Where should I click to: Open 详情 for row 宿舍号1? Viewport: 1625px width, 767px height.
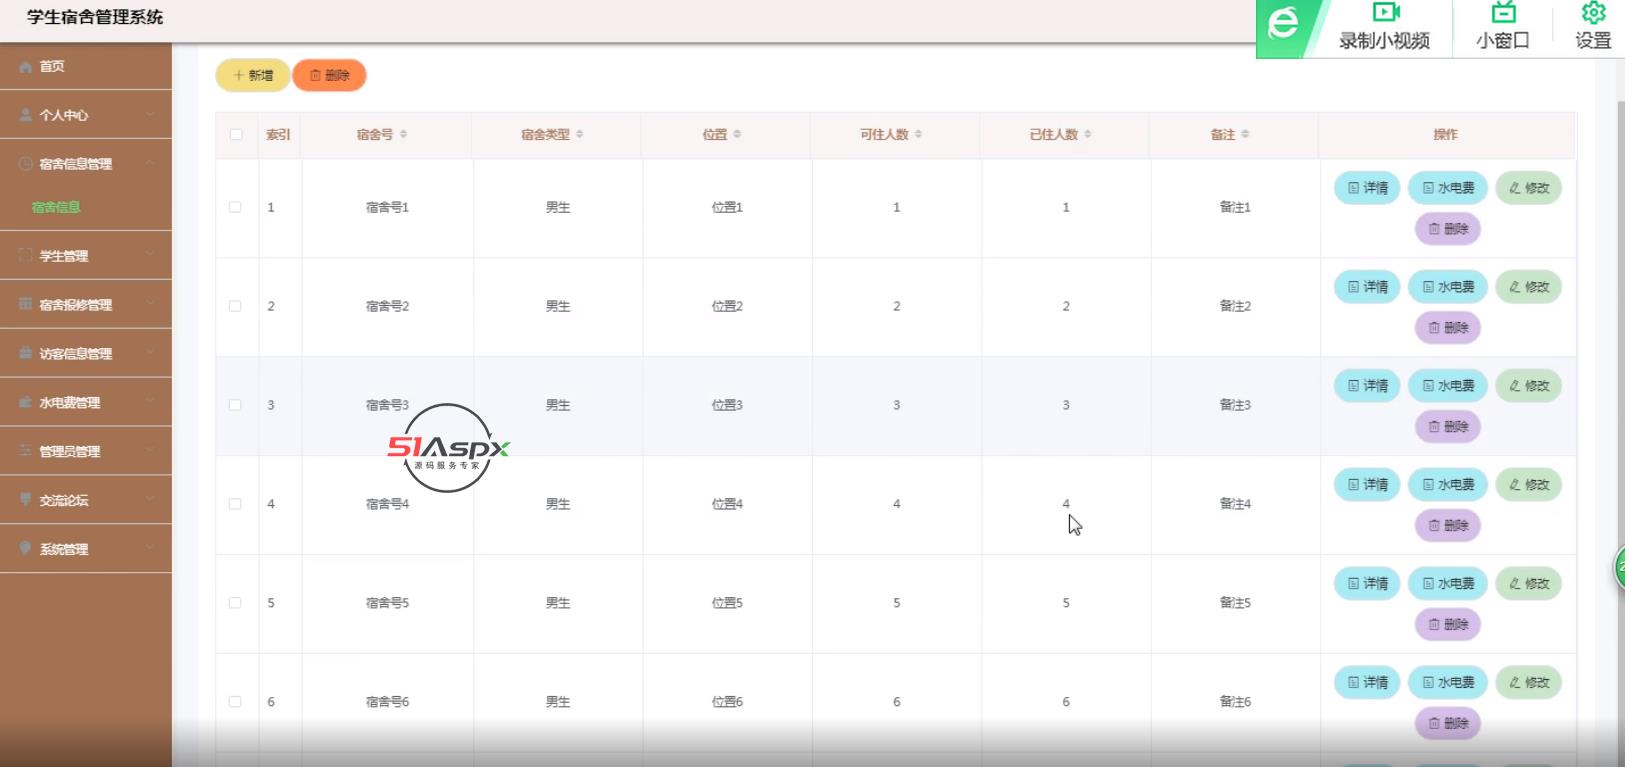[x=1367, y=188]
